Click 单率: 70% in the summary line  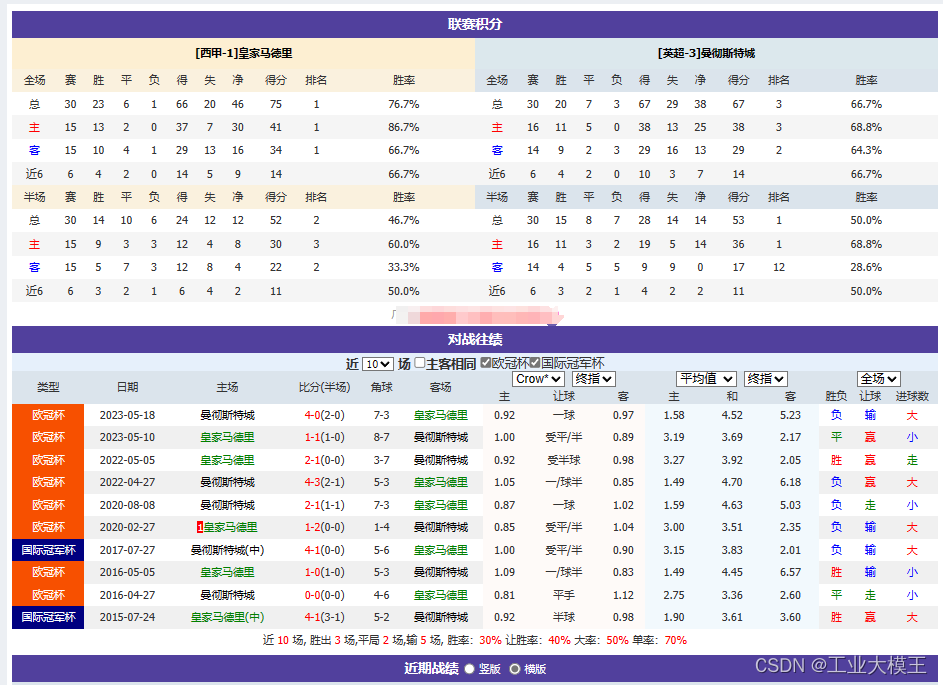[x=659, y=640]
